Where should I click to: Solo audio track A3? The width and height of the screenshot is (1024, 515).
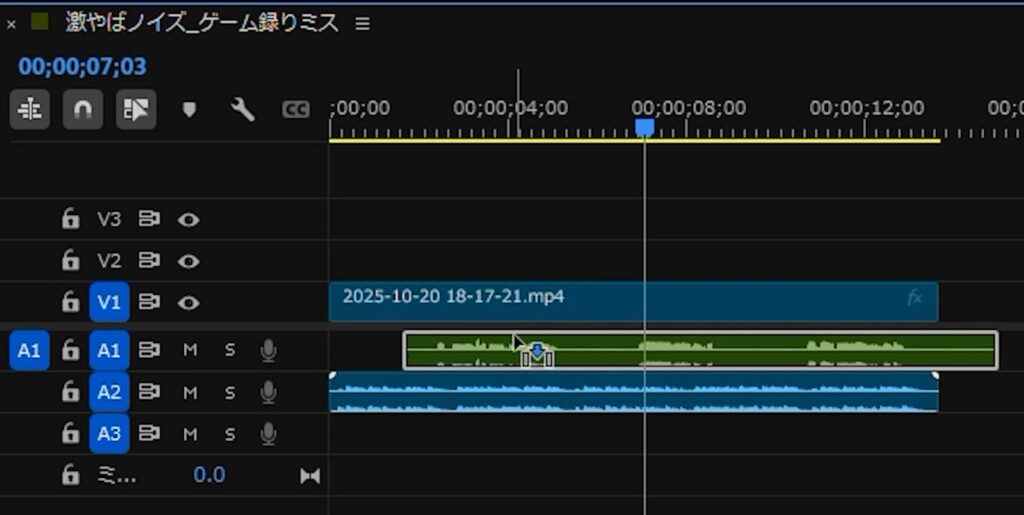point(230,433)
